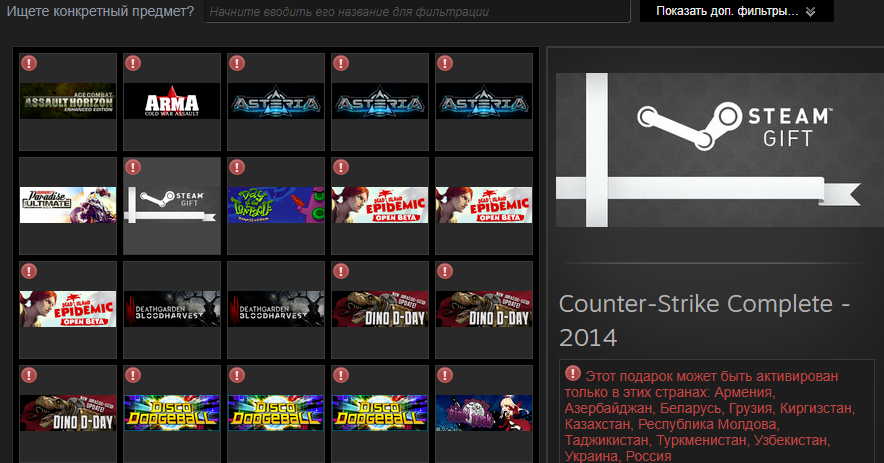This screenshot has width=884, height=463.
Task: Click the 'Counter-Strike Complete - 2014' title
Action: click(705, 320)
